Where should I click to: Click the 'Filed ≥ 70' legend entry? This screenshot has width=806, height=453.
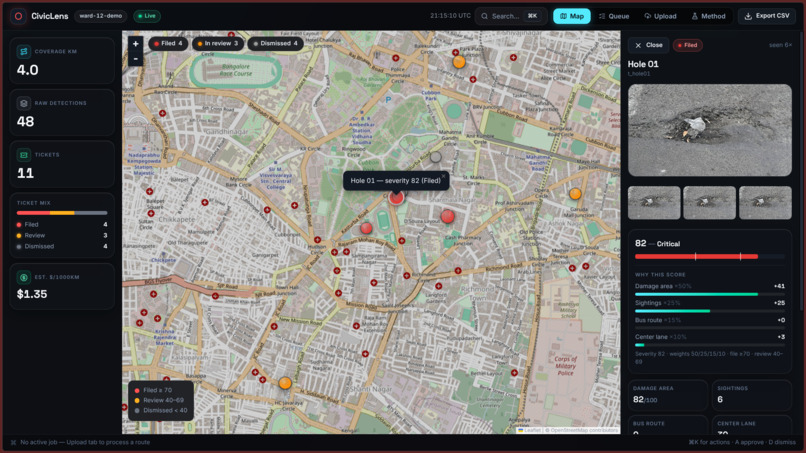coord(153,390)
